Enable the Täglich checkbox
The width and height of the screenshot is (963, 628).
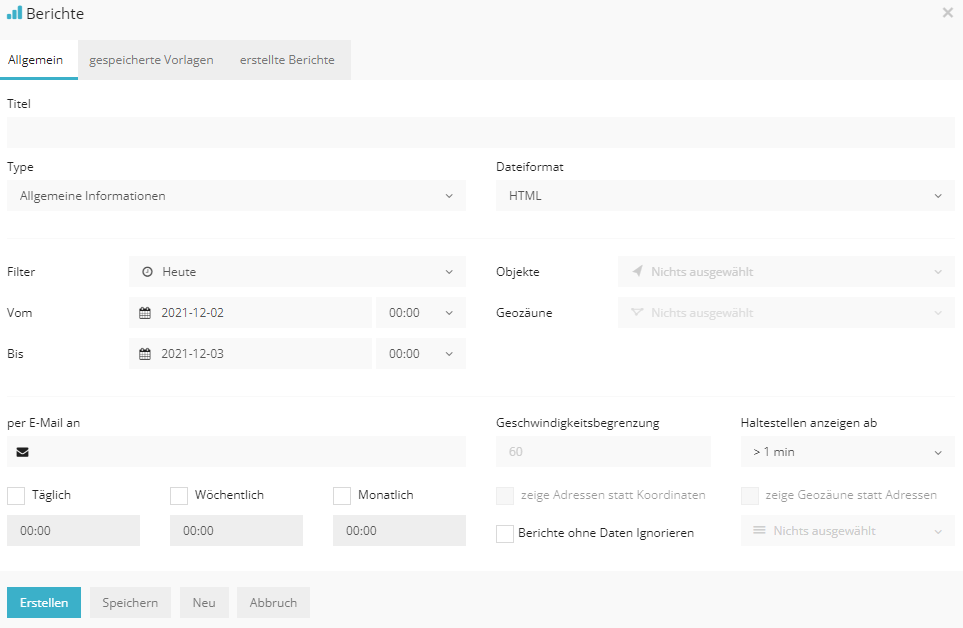(x=16, y=495)
